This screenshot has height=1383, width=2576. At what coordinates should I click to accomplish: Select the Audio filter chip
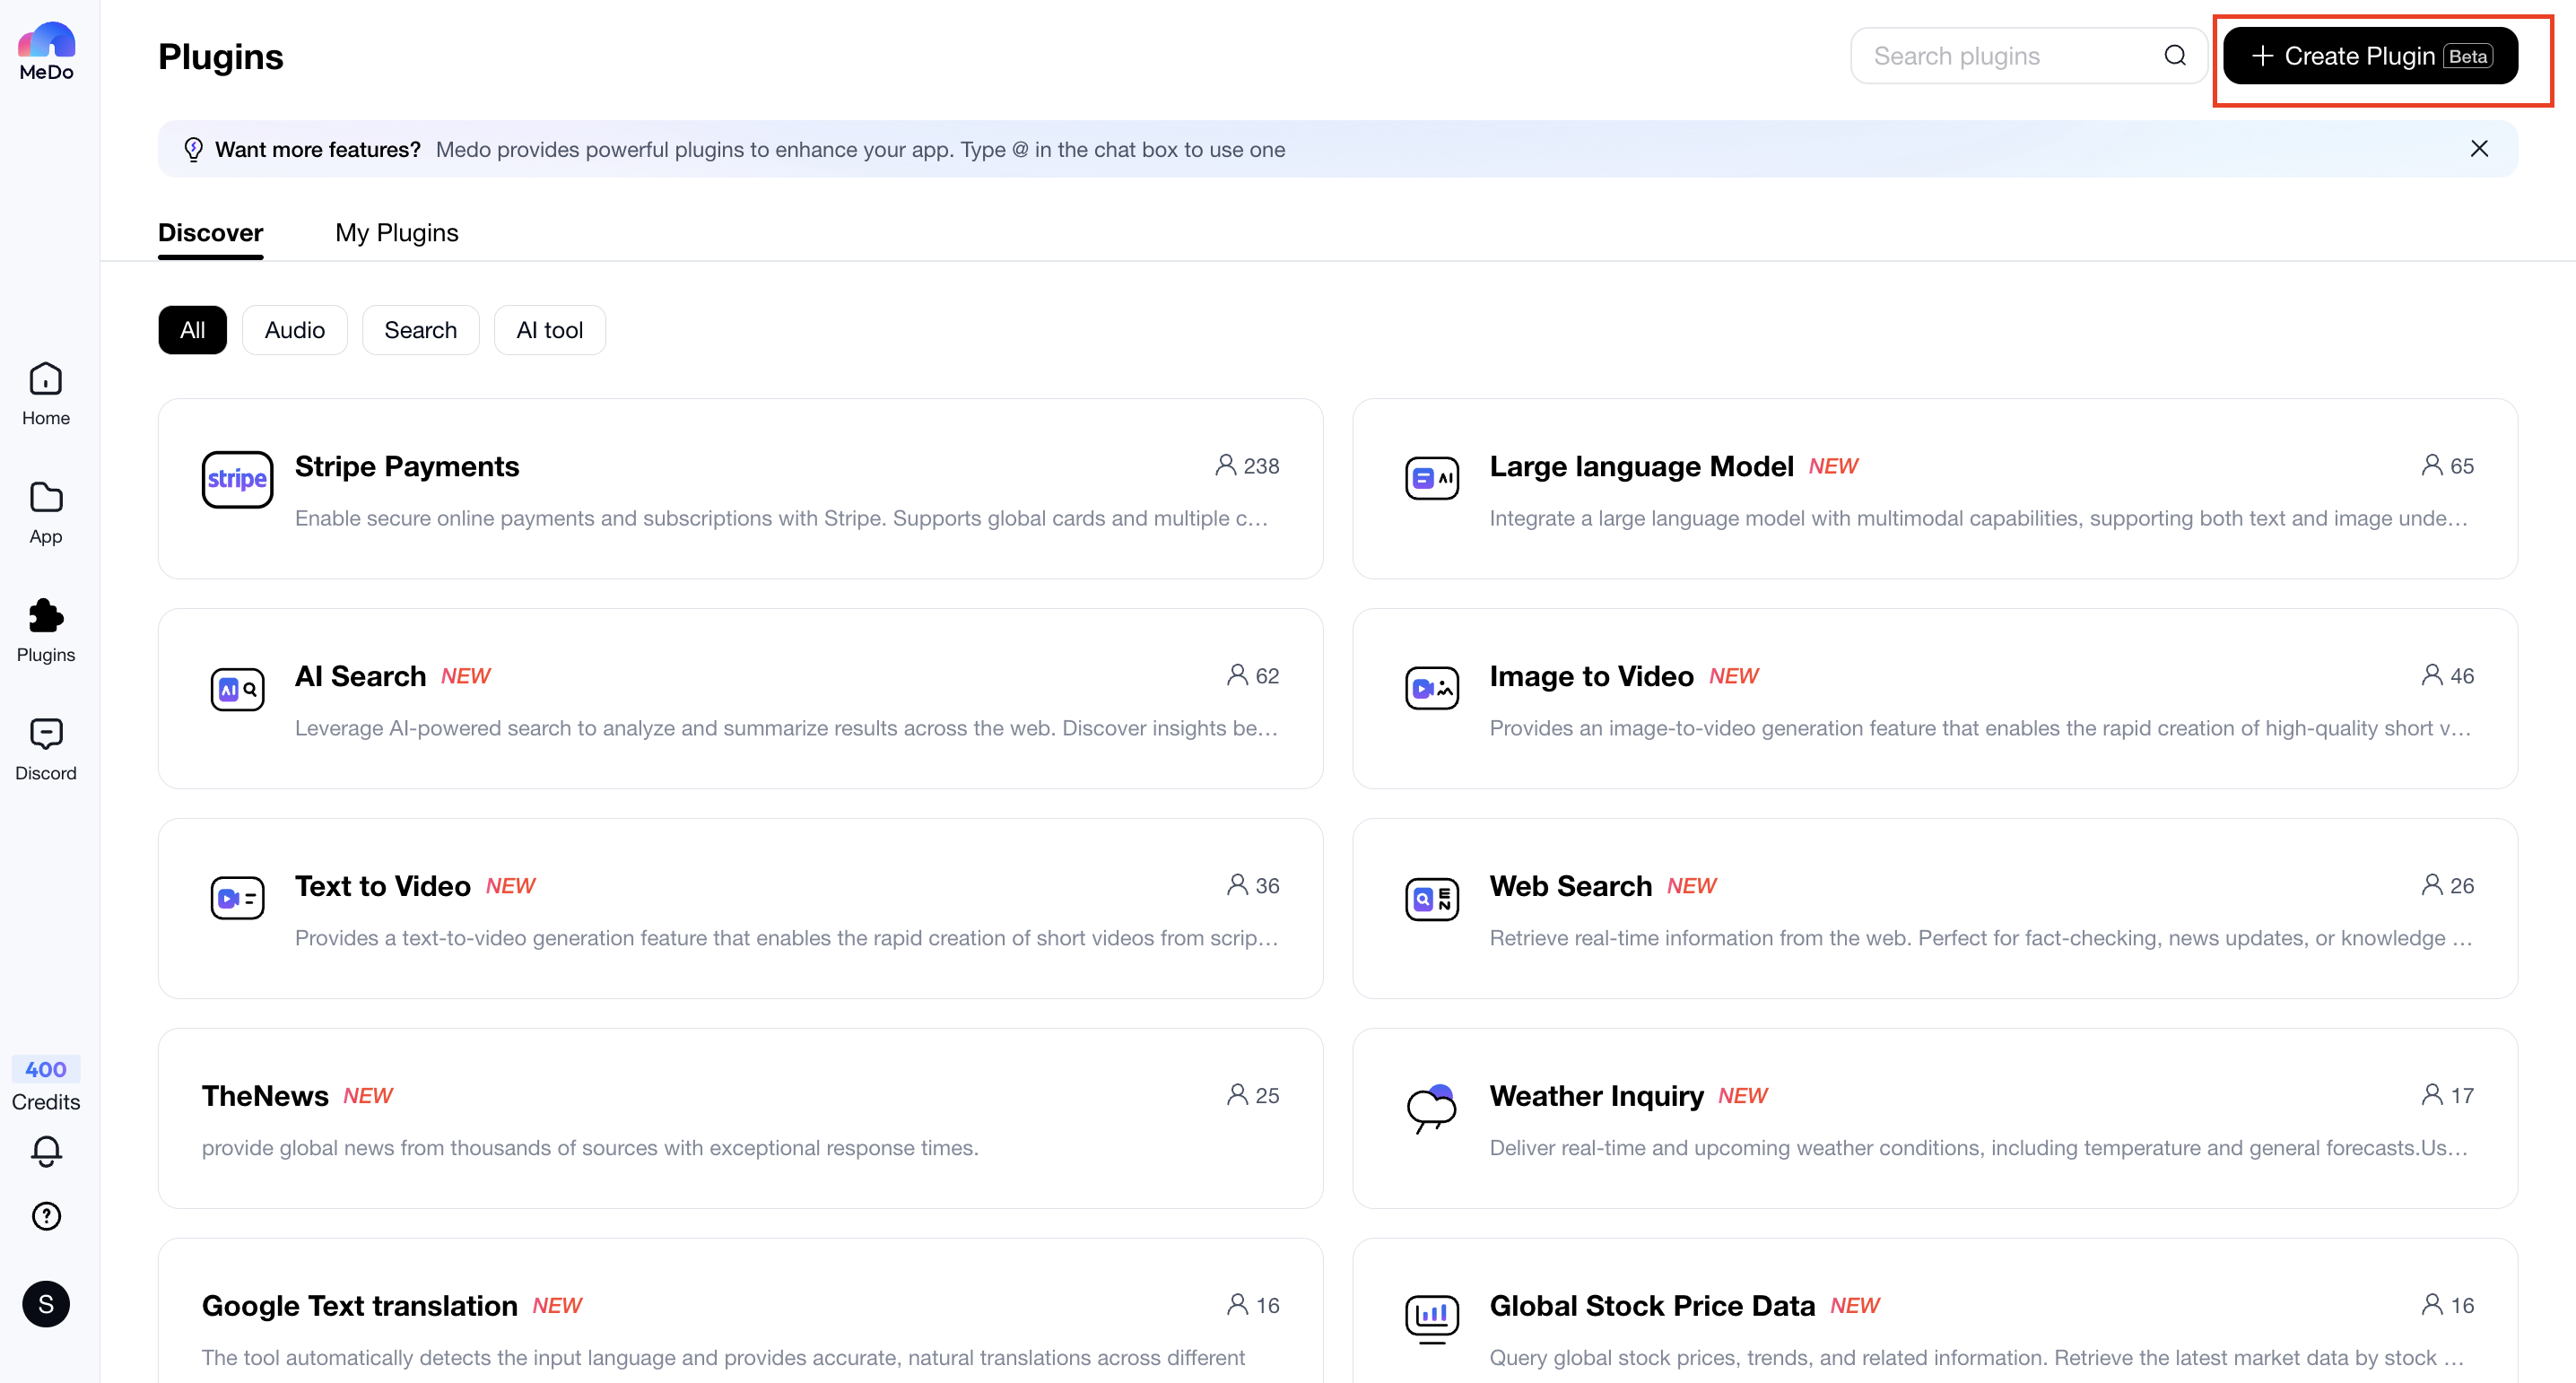tap(294, 330)
